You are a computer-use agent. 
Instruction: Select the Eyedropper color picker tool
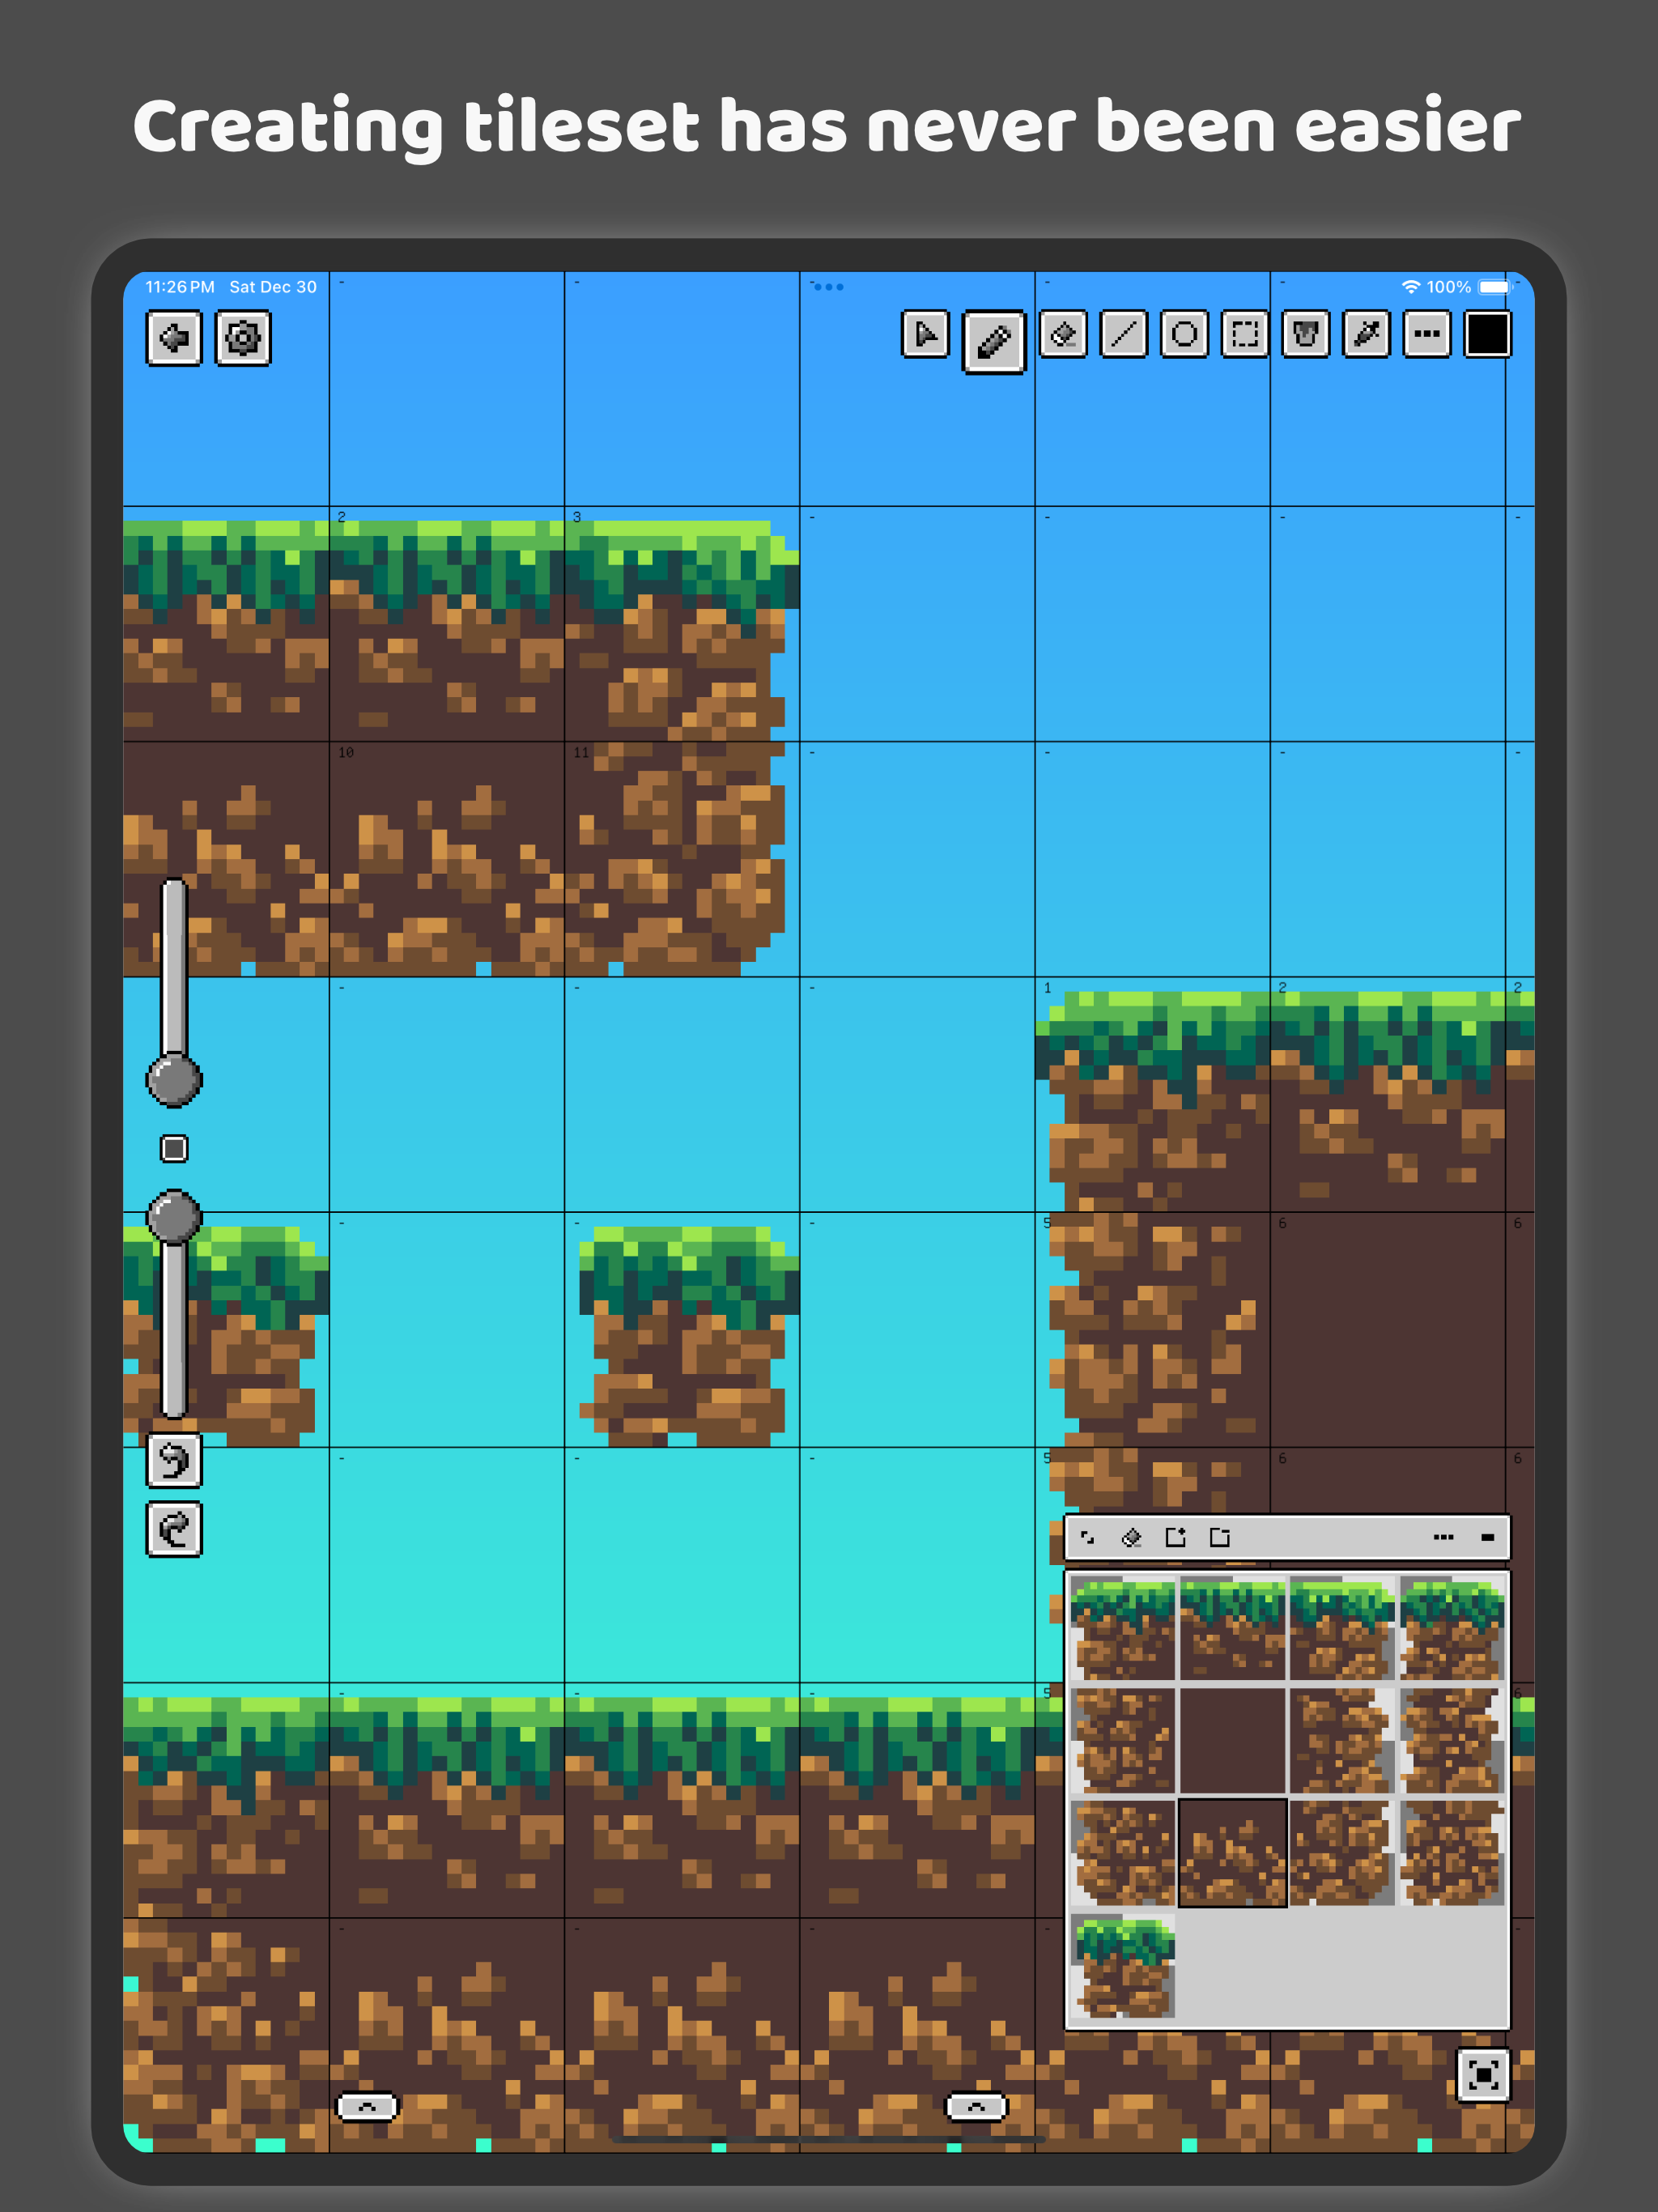tap(1366, 334)
